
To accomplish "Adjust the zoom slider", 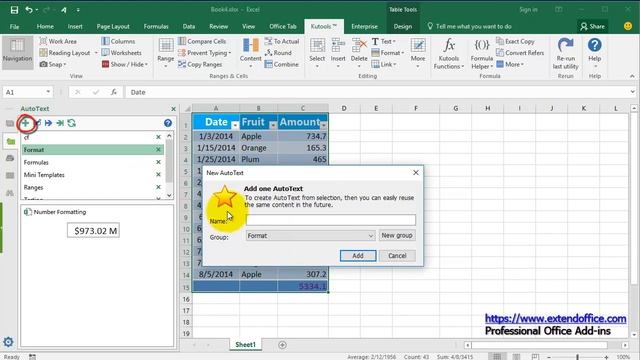I will (578, 357).
